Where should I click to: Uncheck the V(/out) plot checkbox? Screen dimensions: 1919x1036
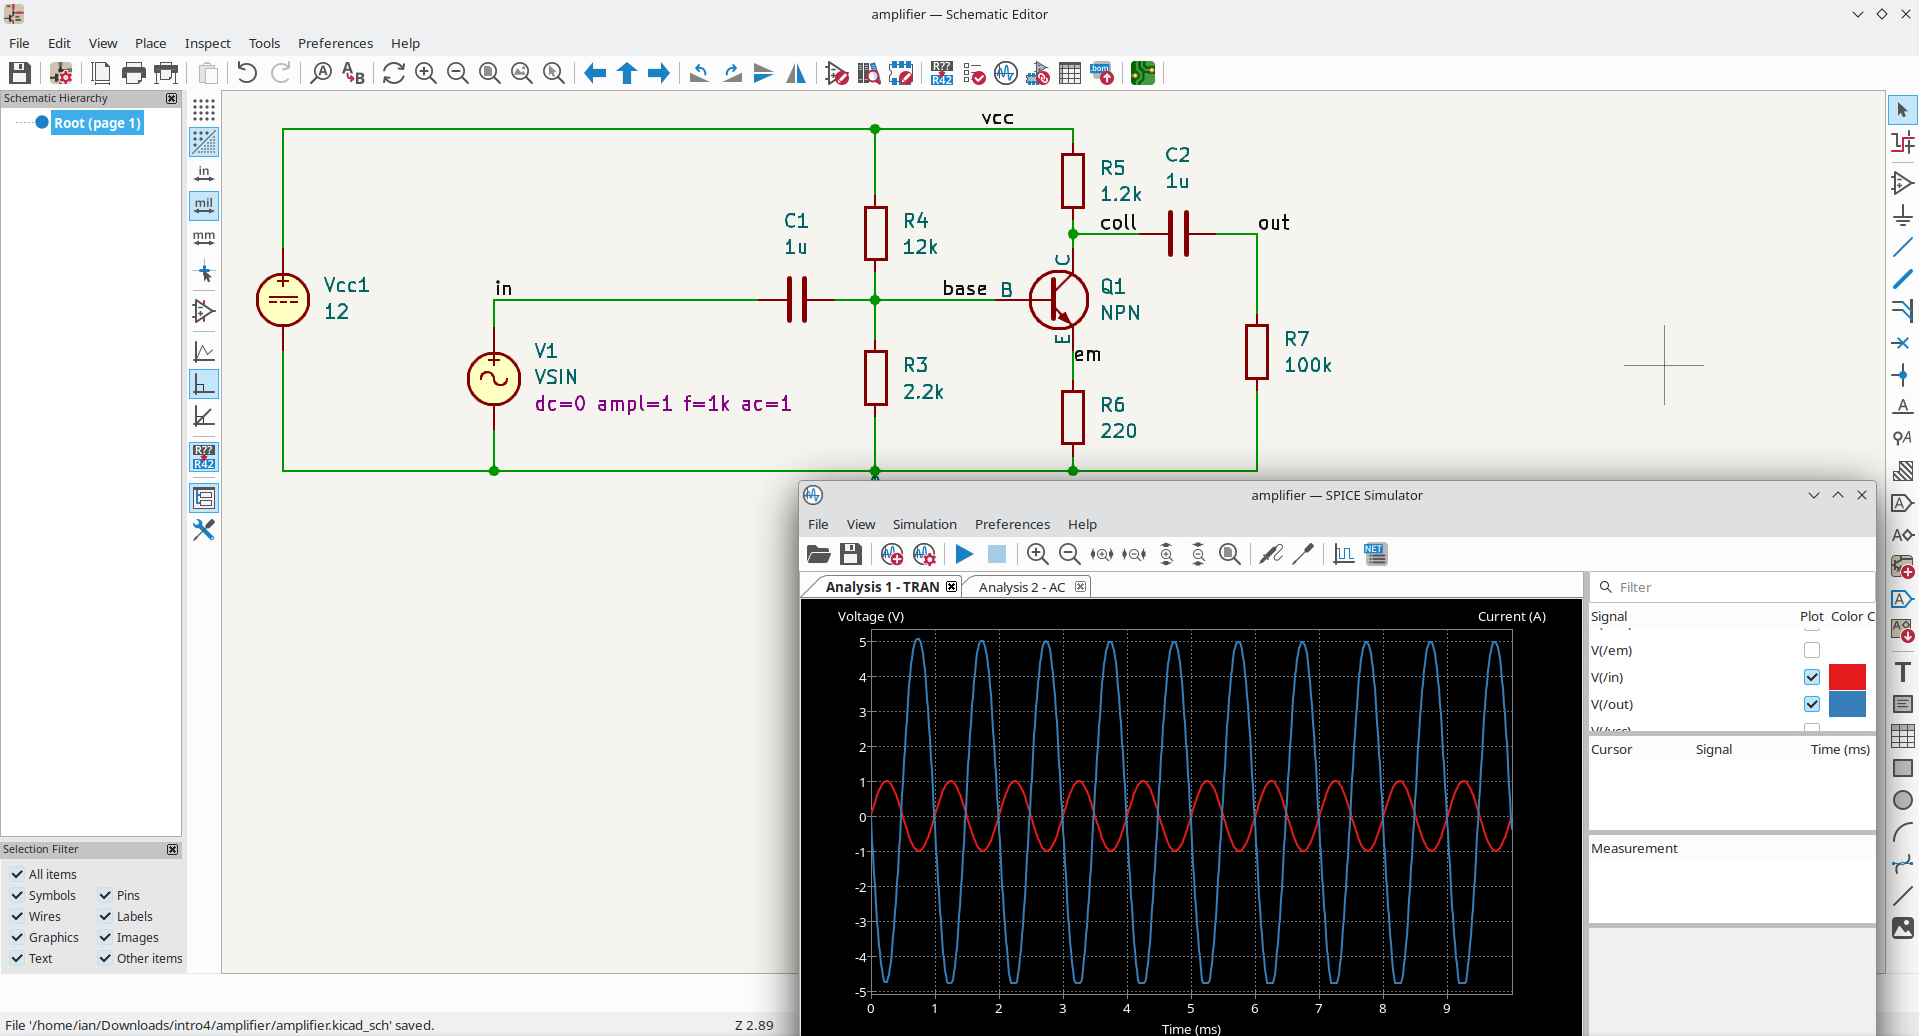tap(1811, 704)
